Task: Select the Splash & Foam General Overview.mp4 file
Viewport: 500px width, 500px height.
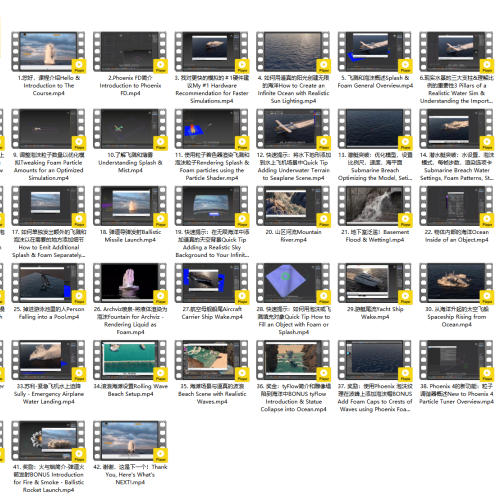Action: point(375,52)
